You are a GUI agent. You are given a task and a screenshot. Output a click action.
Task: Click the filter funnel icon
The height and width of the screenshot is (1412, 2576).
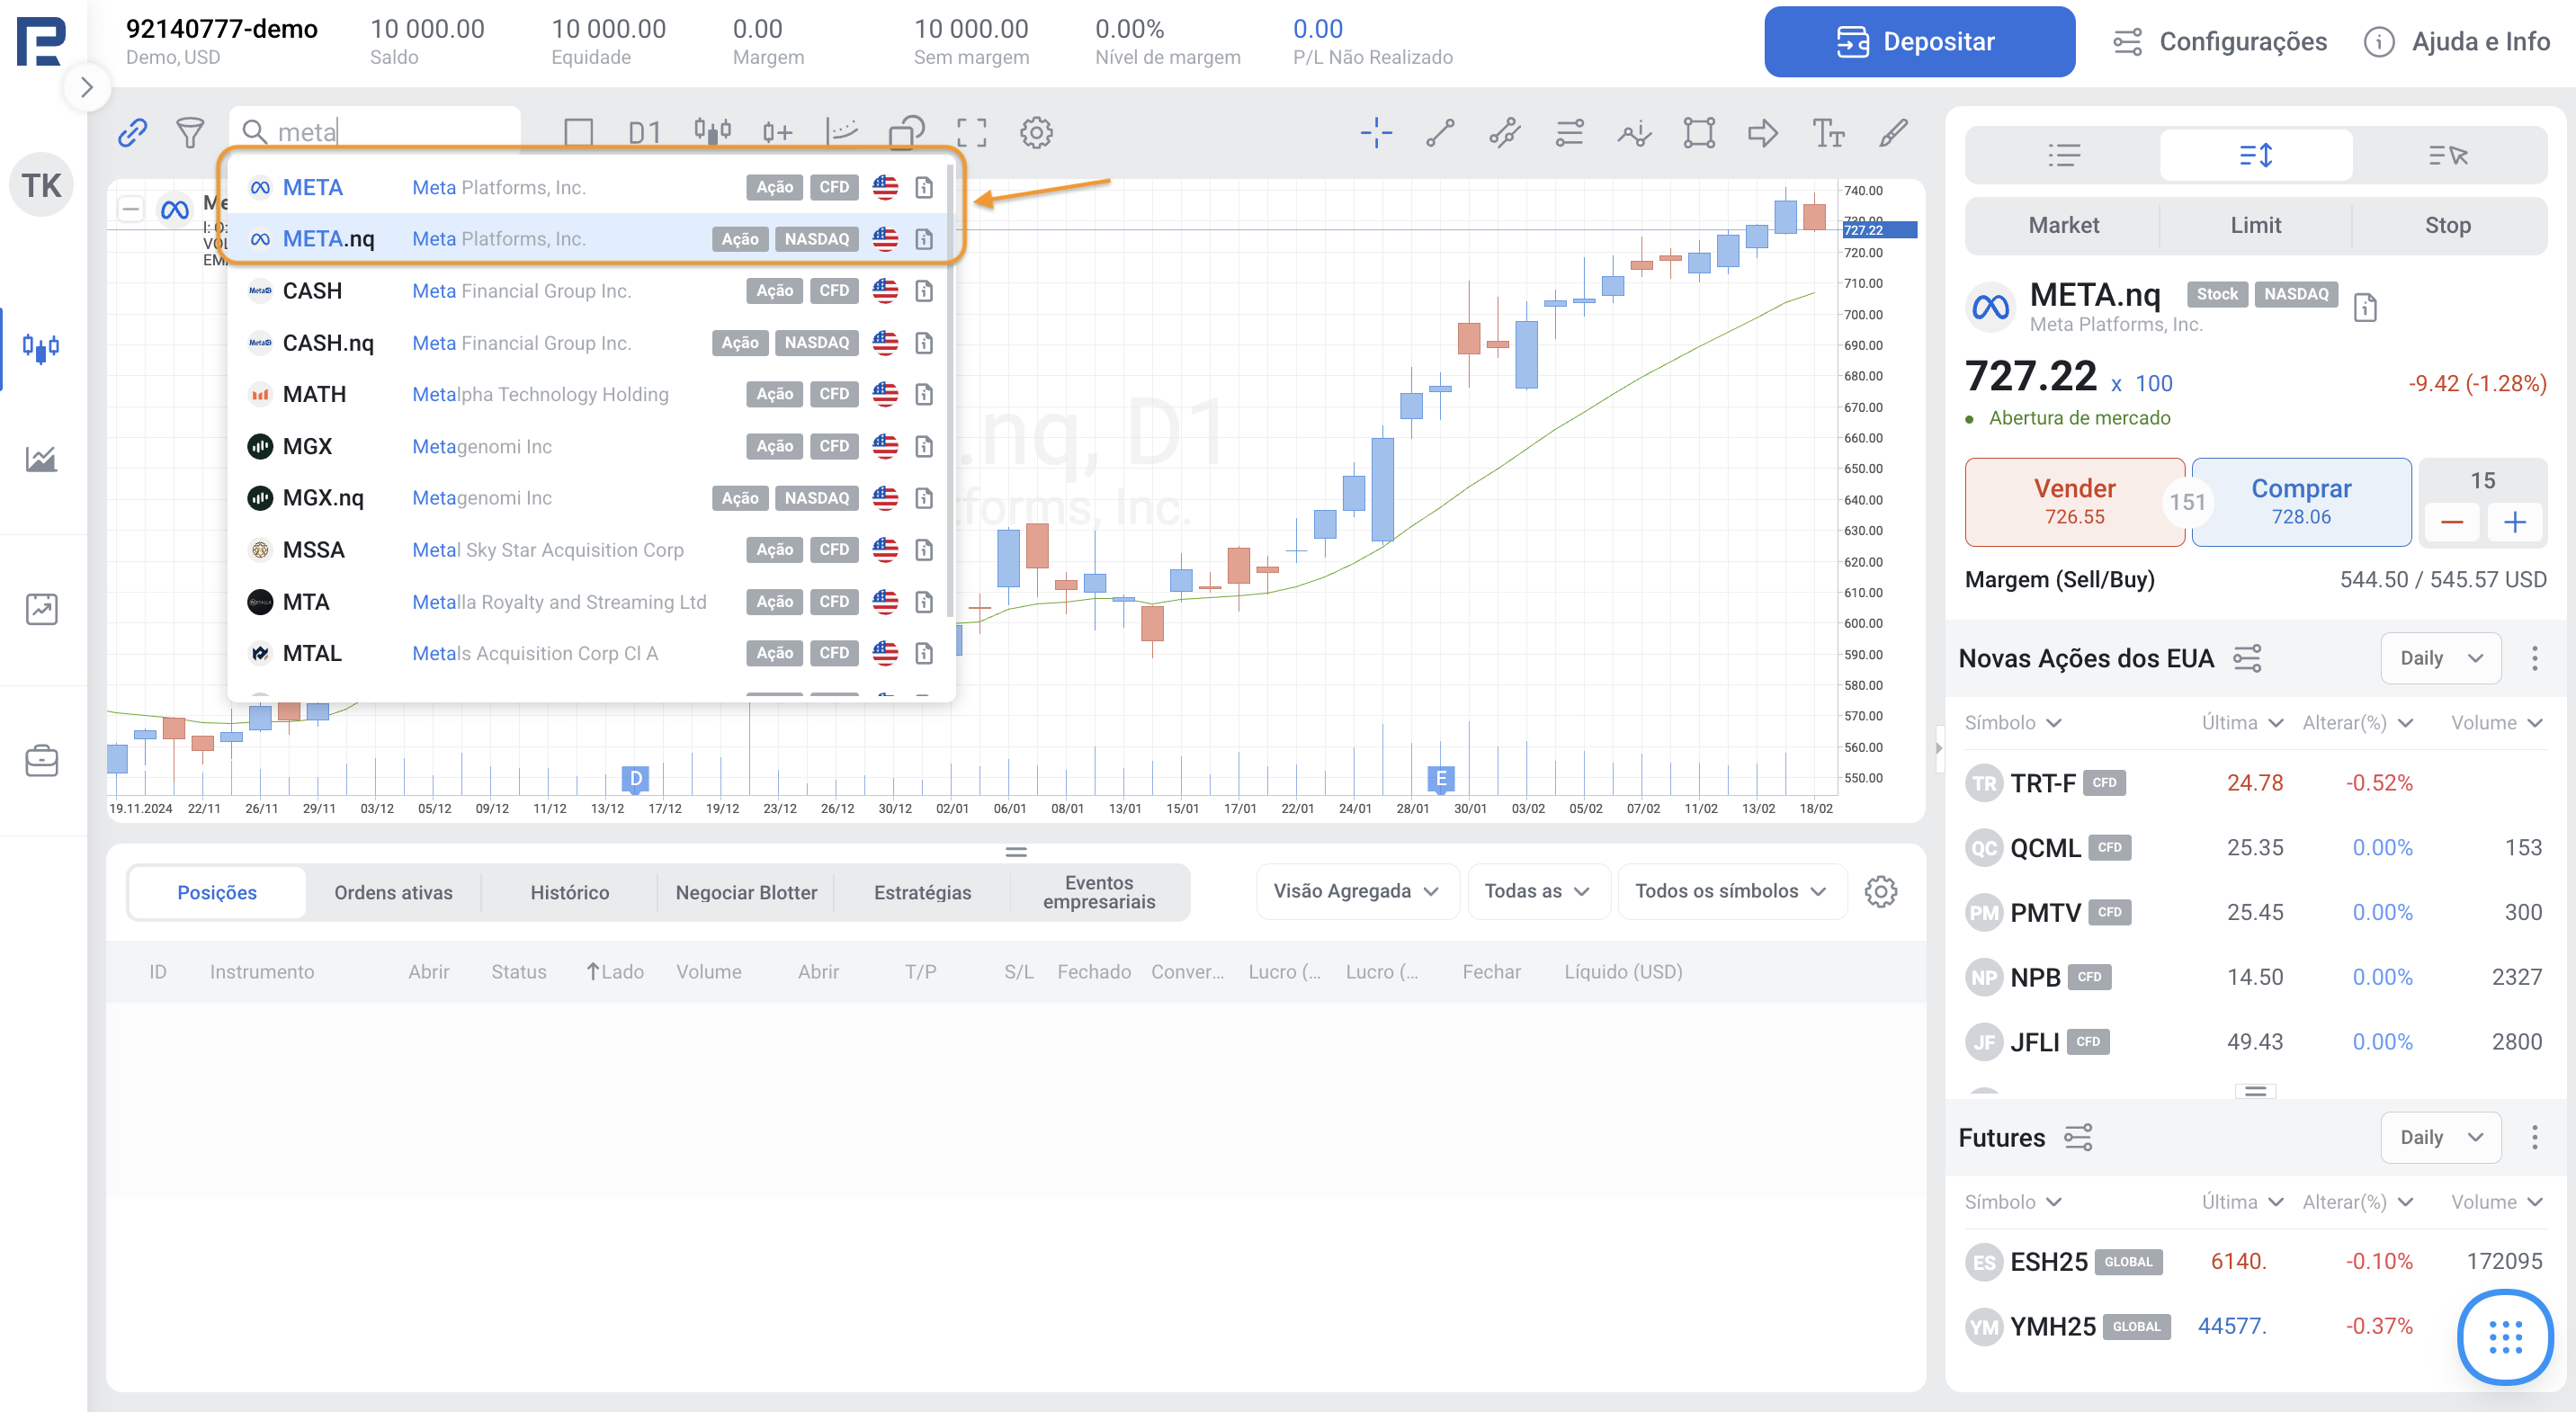click(x=190, y=133)
